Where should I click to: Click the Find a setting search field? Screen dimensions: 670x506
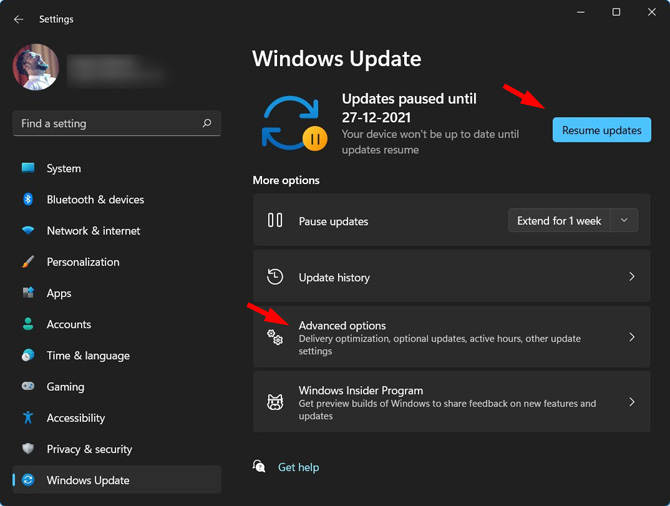[117, 124]
